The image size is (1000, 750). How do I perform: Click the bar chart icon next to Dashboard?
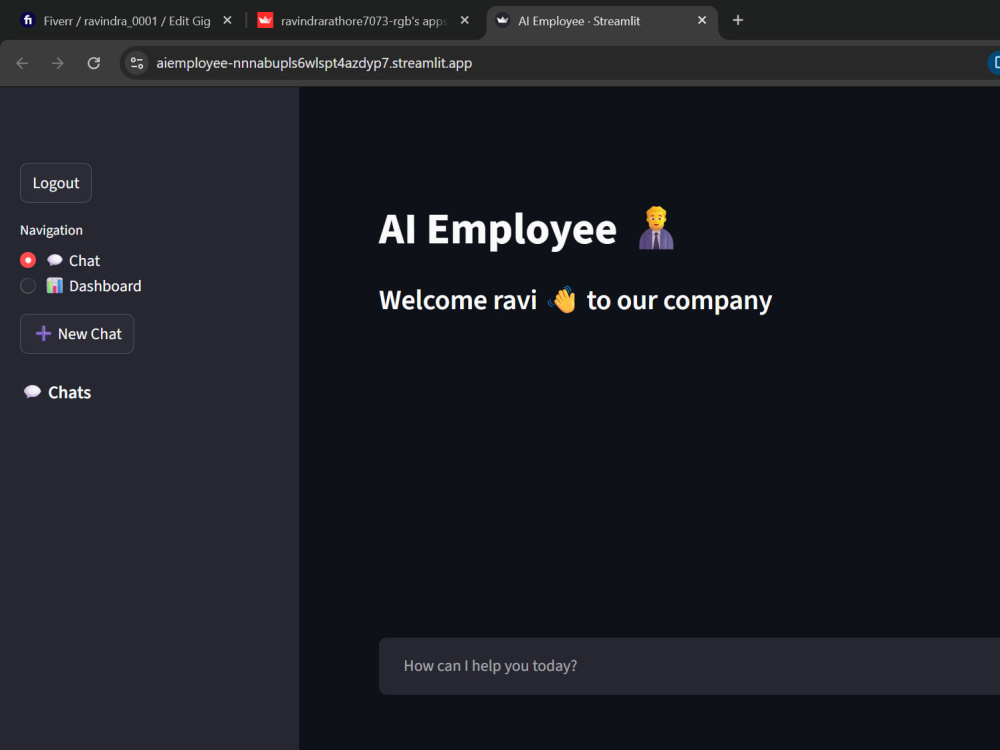(x=55, y=286)
